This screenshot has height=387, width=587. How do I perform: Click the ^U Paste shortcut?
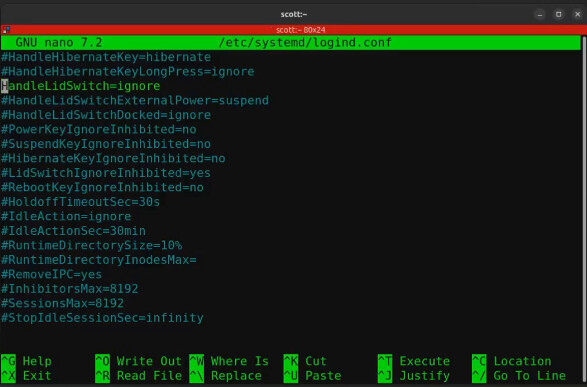[313, 376]
